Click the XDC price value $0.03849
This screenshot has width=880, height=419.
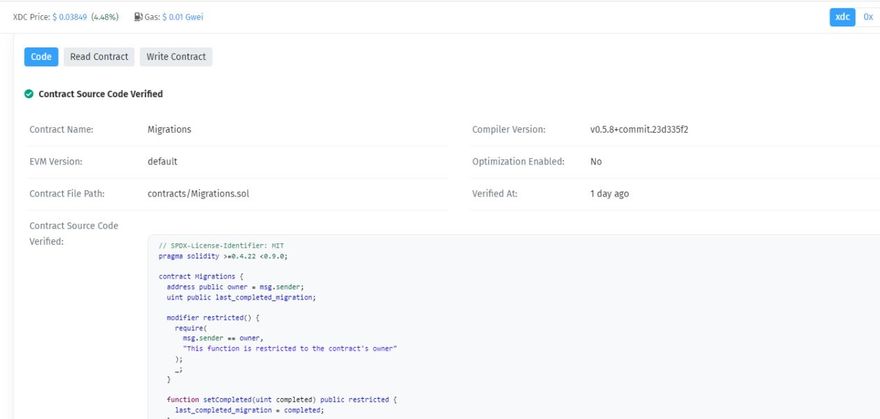point(69,17)
